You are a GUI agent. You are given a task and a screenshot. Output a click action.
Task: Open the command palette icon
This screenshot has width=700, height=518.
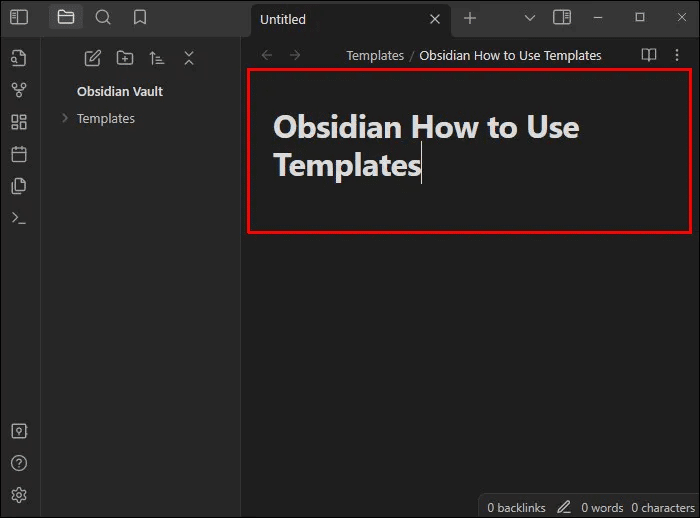19,218
